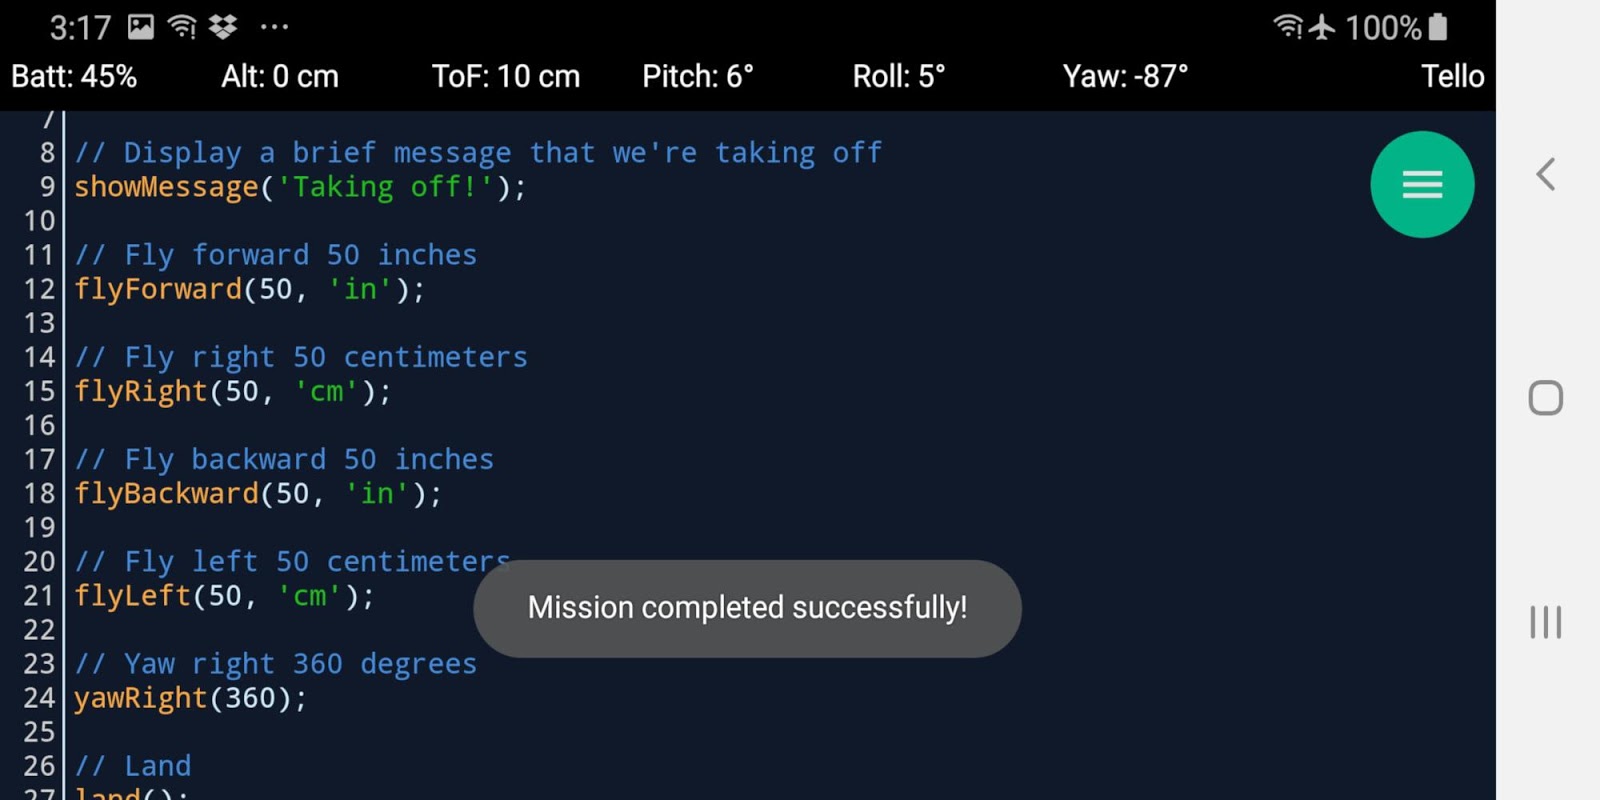
Task: Tap the Batt: 45% telemetry readout
Action: pyautogui.click(x=74, y=76)
